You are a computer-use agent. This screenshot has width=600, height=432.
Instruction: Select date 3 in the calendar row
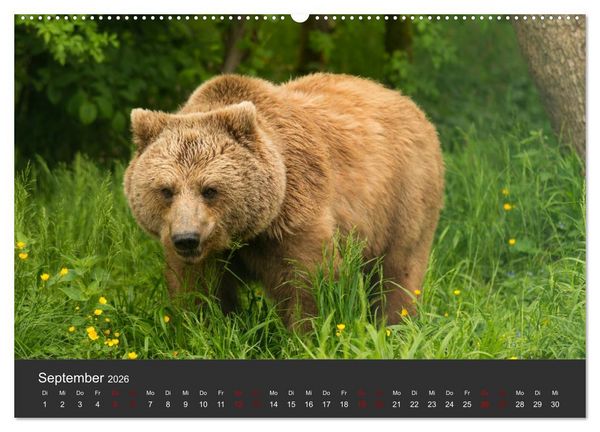click(x=80, y=404)
